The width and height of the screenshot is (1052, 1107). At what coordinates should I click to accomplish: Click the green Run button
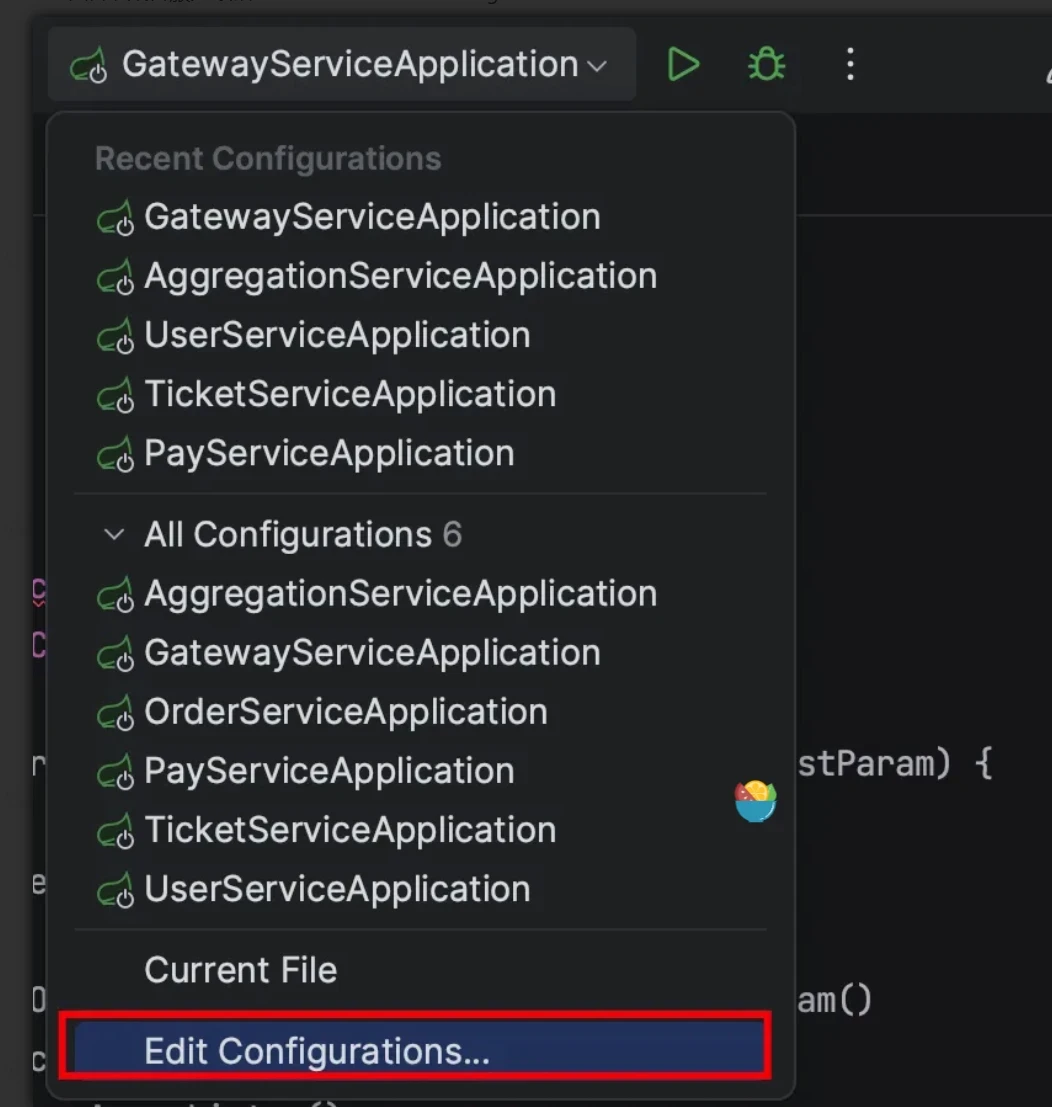[x=683, y=65]
